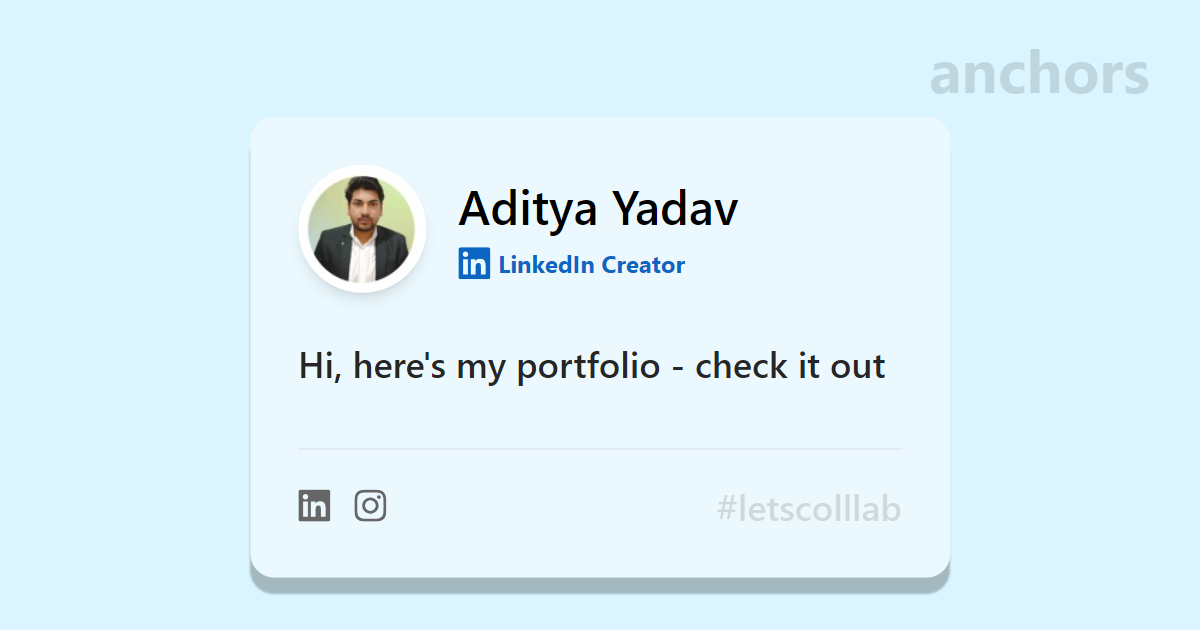Viewport: 1200px width, 630px height.
Task: Click the Aditya Yadav name heading
Action: tap(598, 209)
